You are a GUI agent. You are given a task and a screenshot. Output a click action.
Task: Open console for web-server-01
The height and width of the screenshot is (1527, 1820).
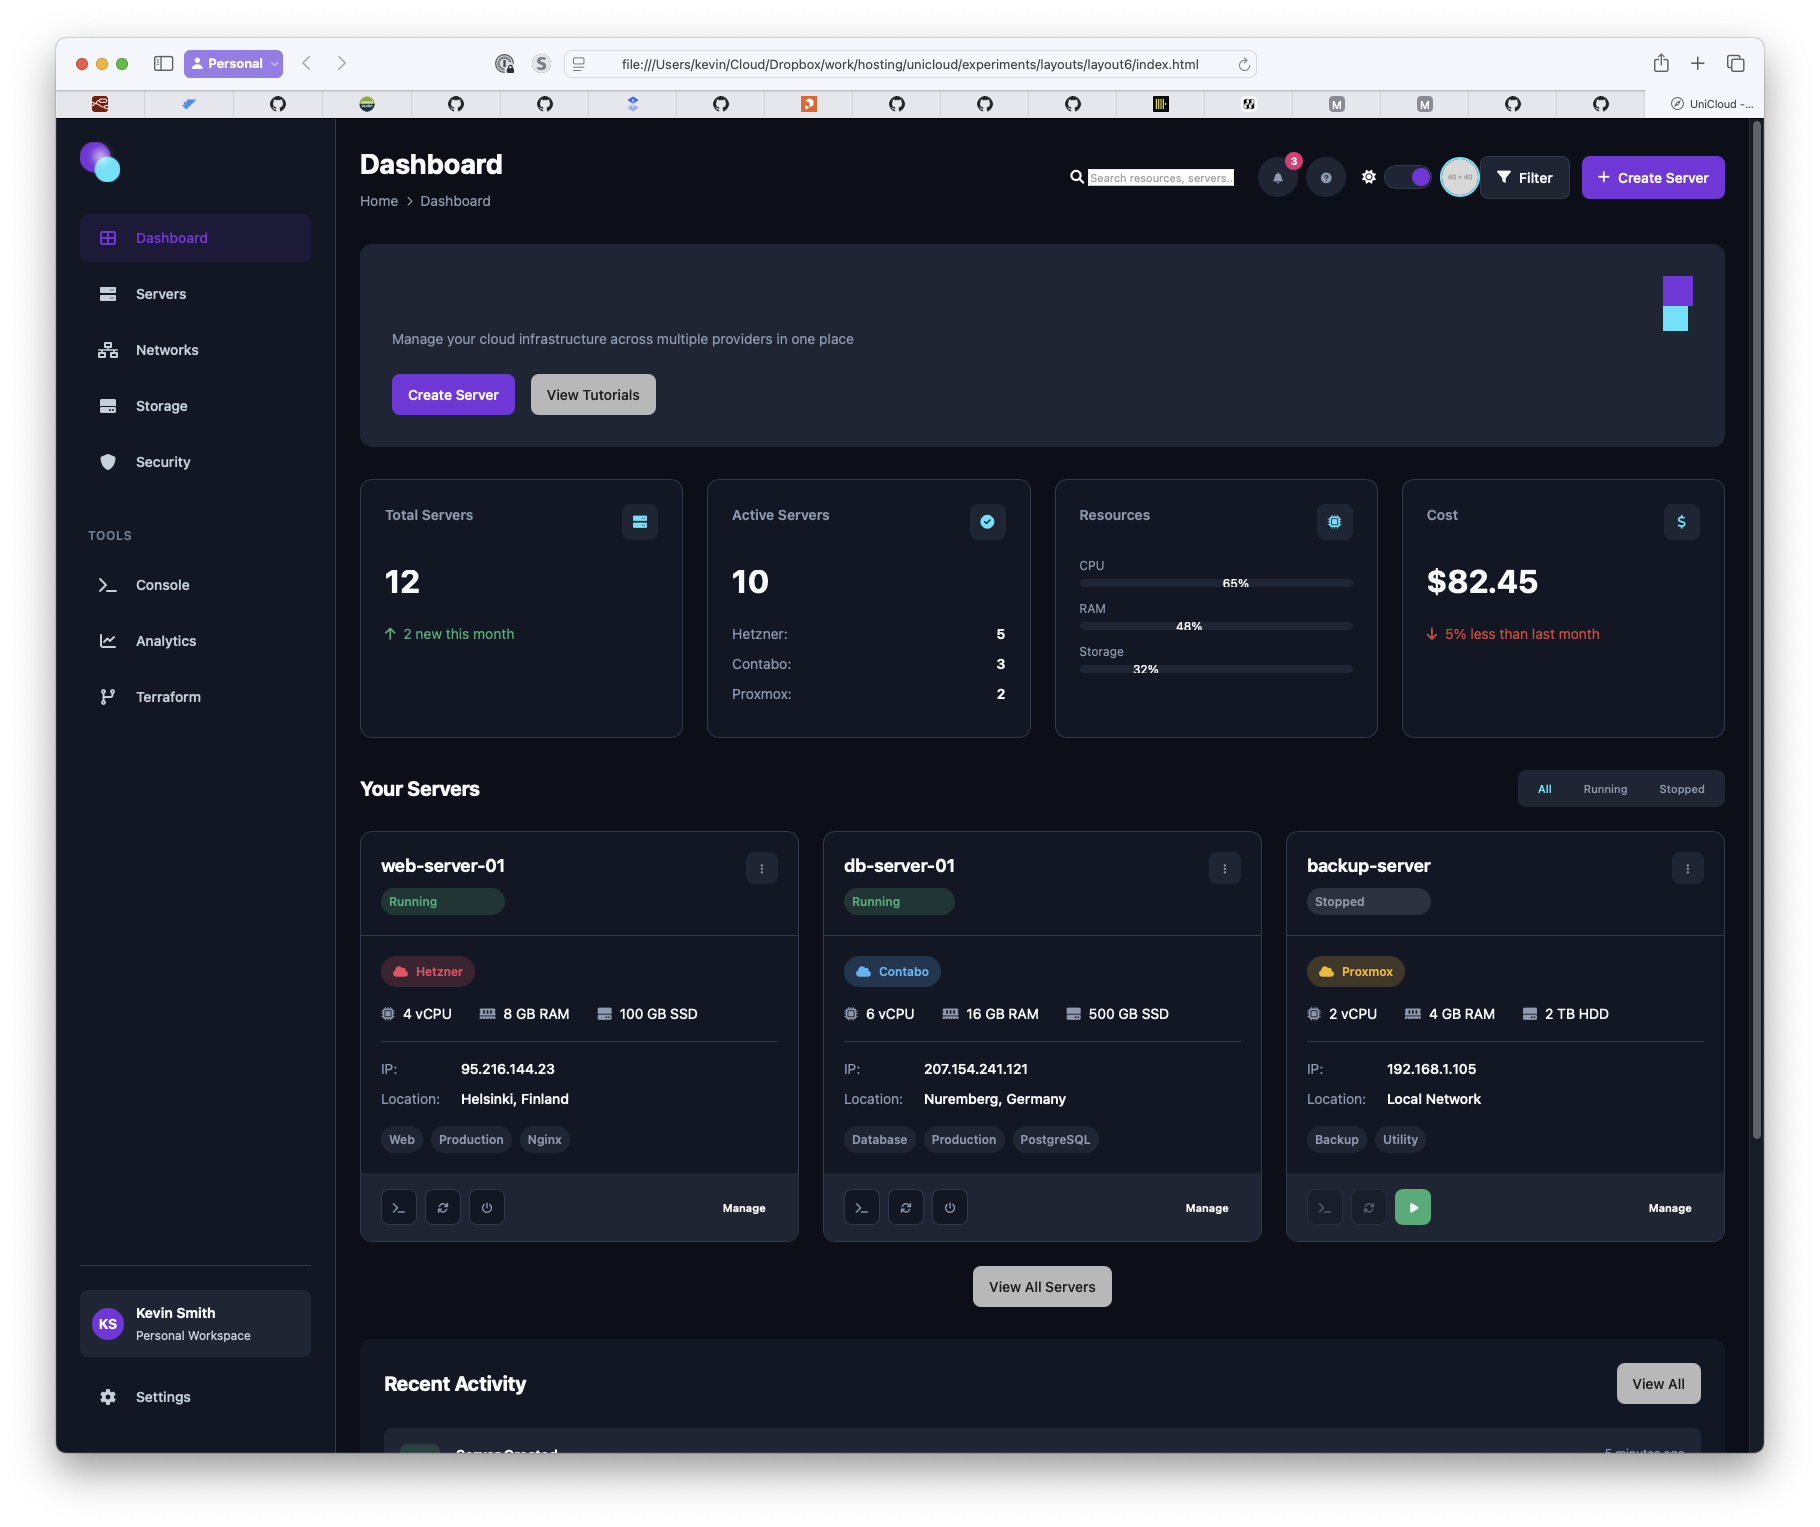tap(398, 1208)
